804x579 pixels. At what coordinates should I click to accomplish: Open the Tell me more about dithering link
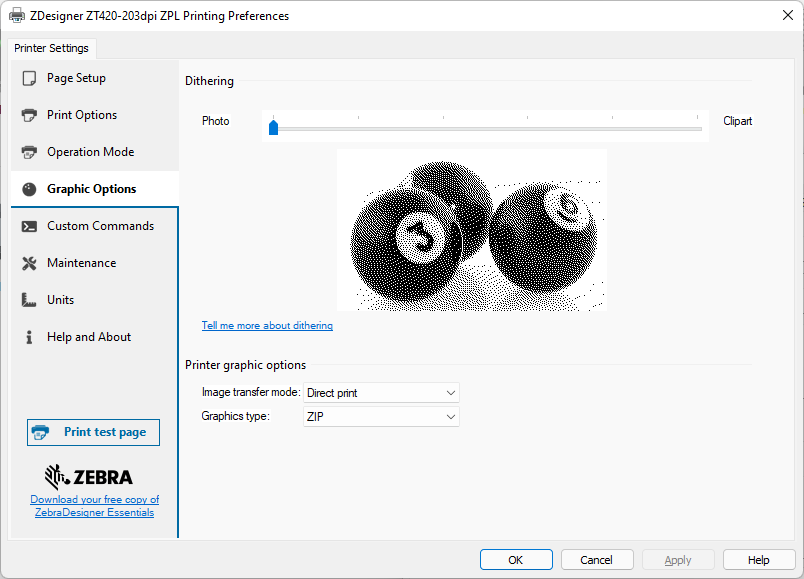(x=267, y=326)
